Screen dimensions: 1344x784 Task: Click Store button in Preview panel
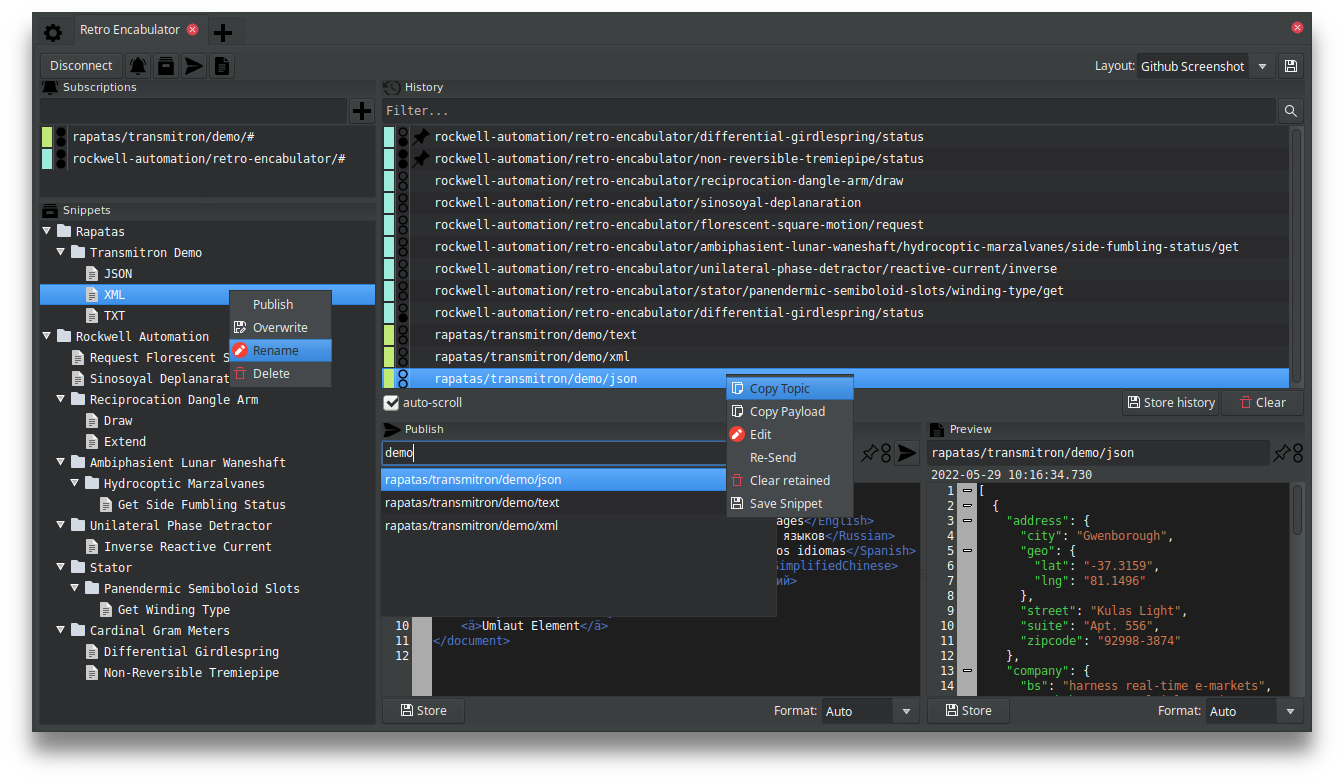pos(968,711)
